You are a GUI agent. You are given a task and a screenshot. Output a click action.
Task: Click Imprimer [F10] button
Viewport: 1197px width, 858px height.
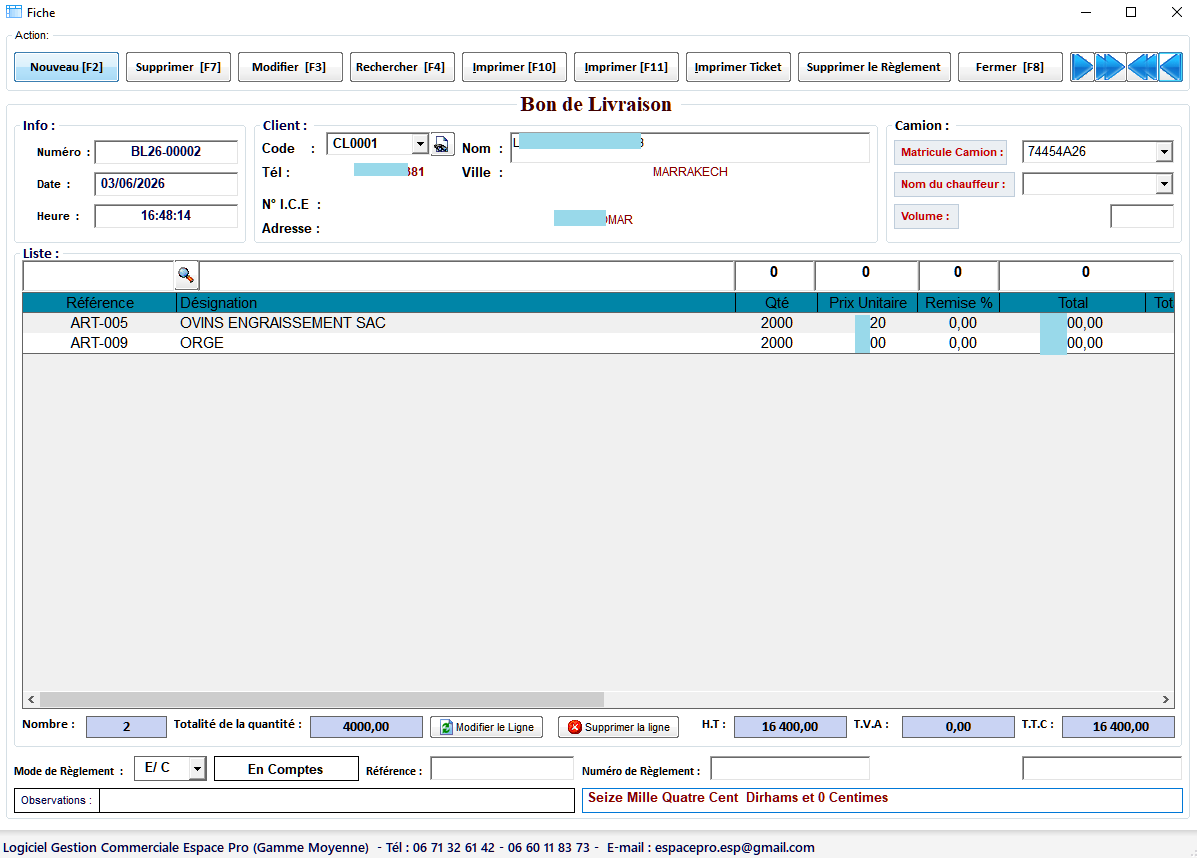(514, 67)
